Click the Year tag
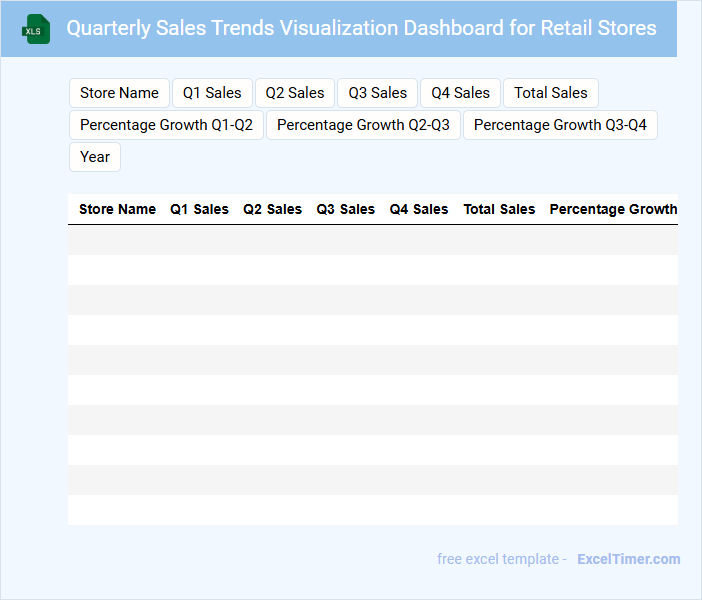The width and height of the screenshot is (702, 600). point(95,157)
